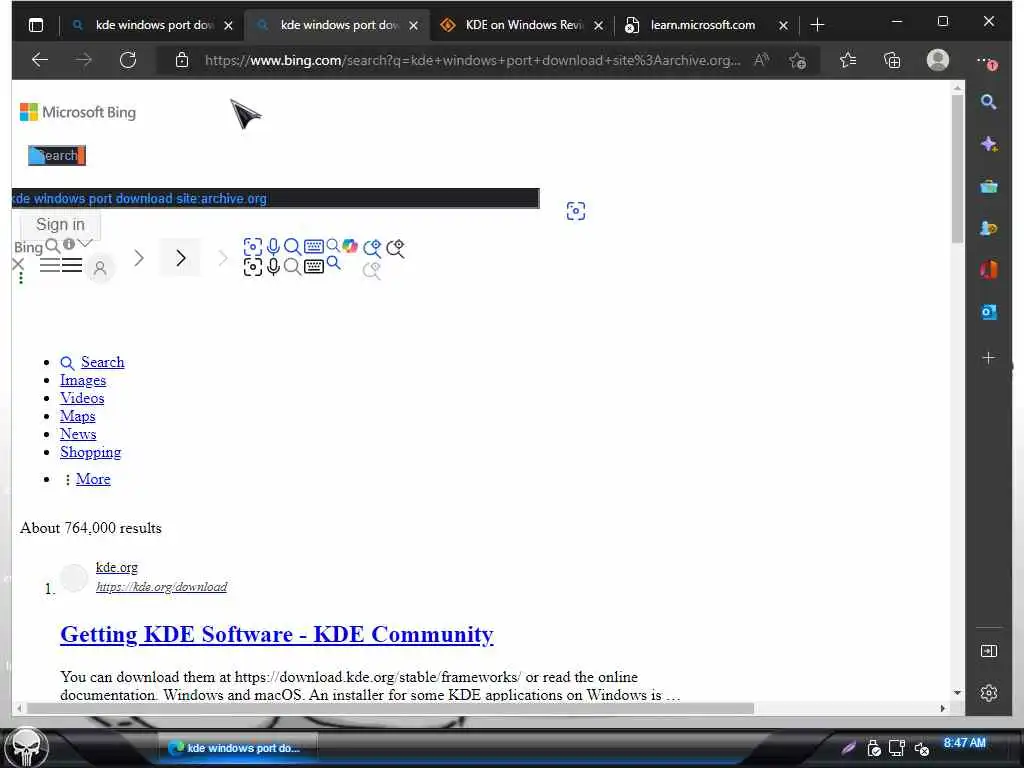Close the KDE on Windows Review tab

598,25
